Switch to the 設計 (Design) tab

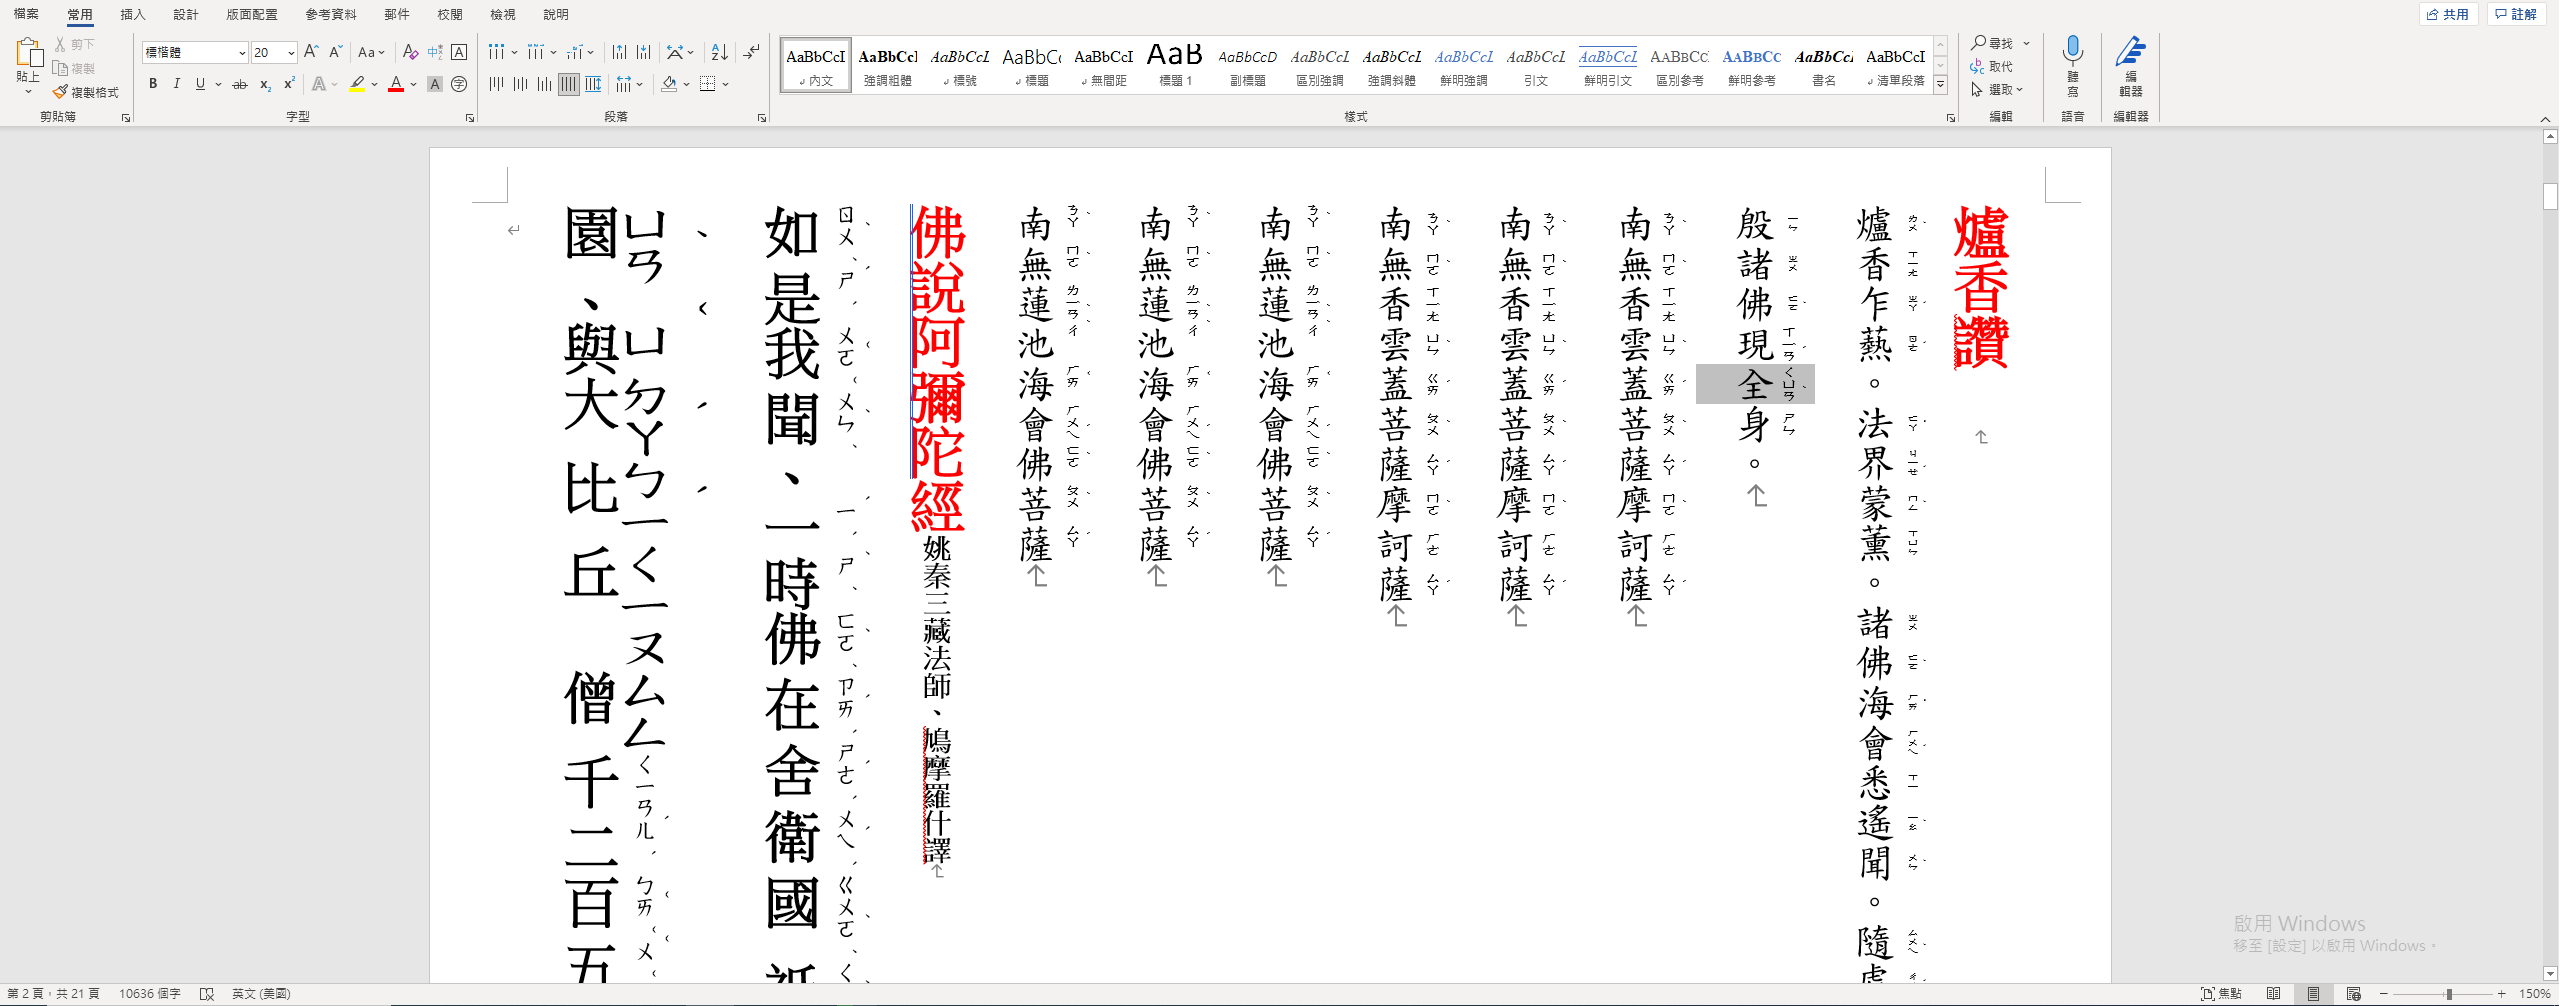click(186, 14)
